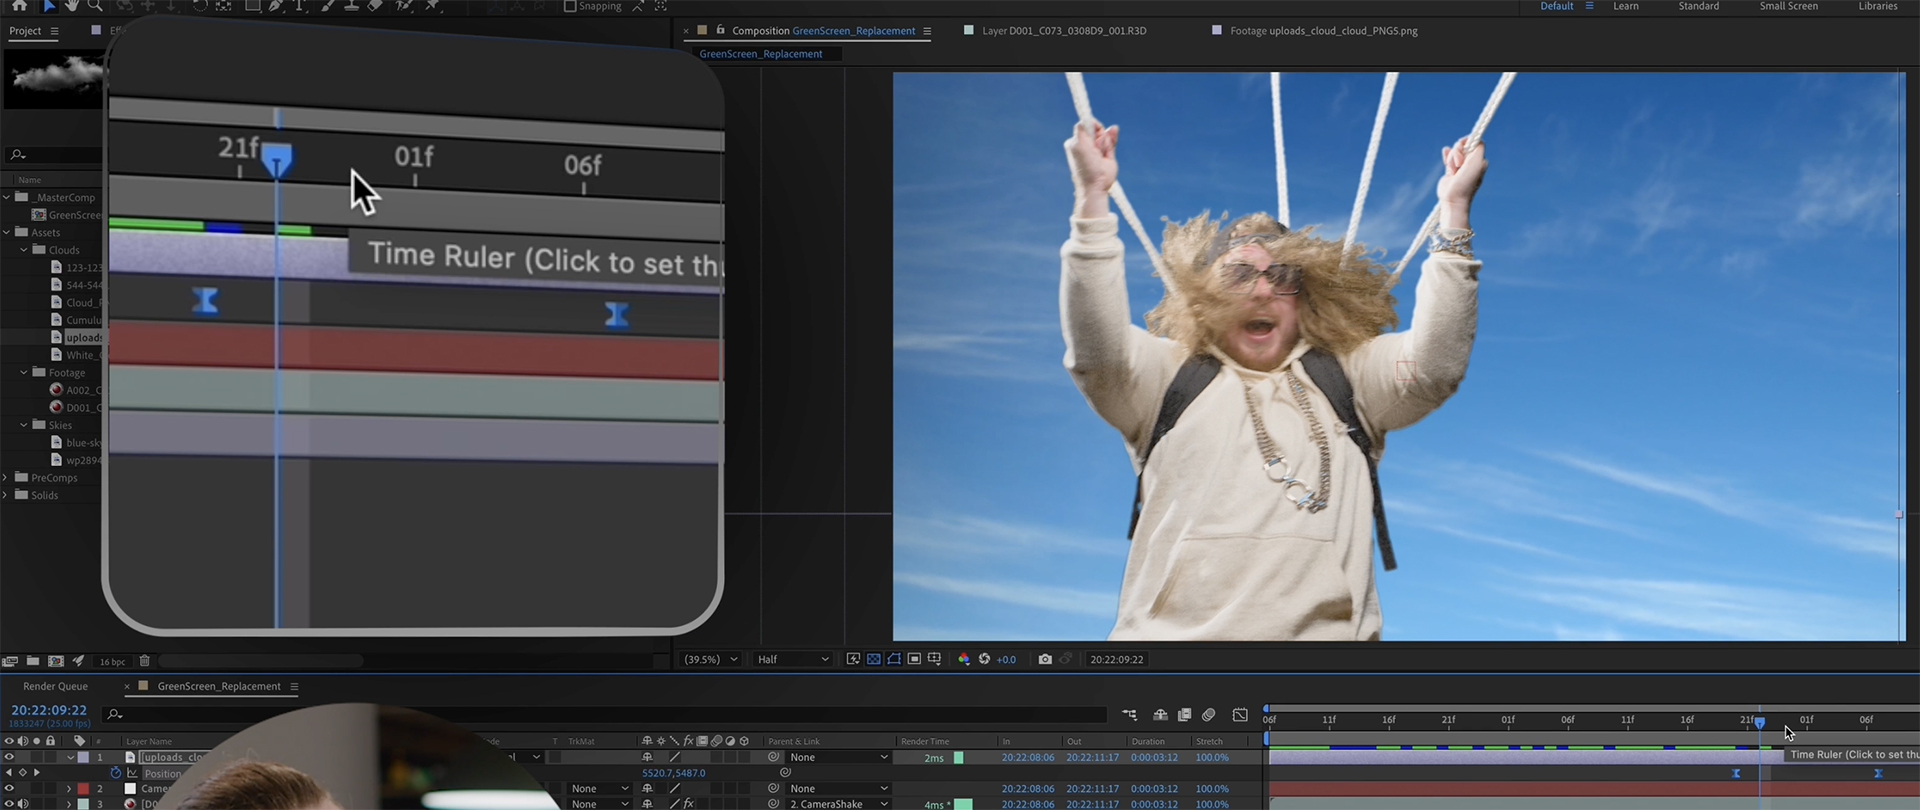This screenshot has width=1920, height=810.
Task: Toggle hiding shy layers in timeline
Action: click(1160, 714)
